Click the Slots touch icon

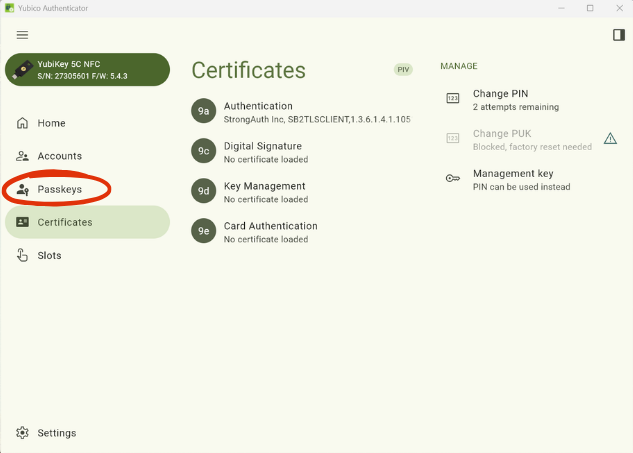(22, 255)
